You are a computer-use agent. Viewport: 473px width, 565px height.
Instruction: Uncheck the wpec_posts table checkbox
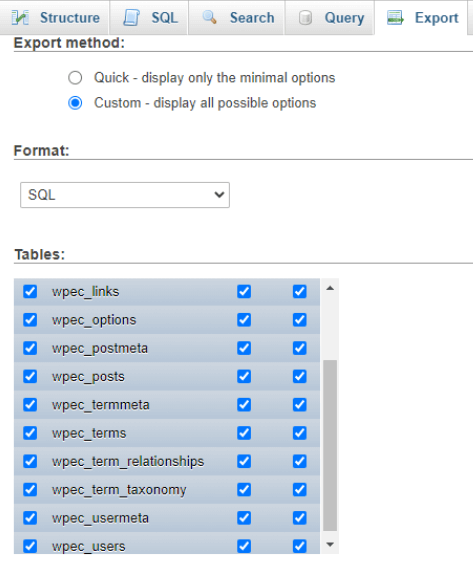pyautogui.click(x=30, y=376)
